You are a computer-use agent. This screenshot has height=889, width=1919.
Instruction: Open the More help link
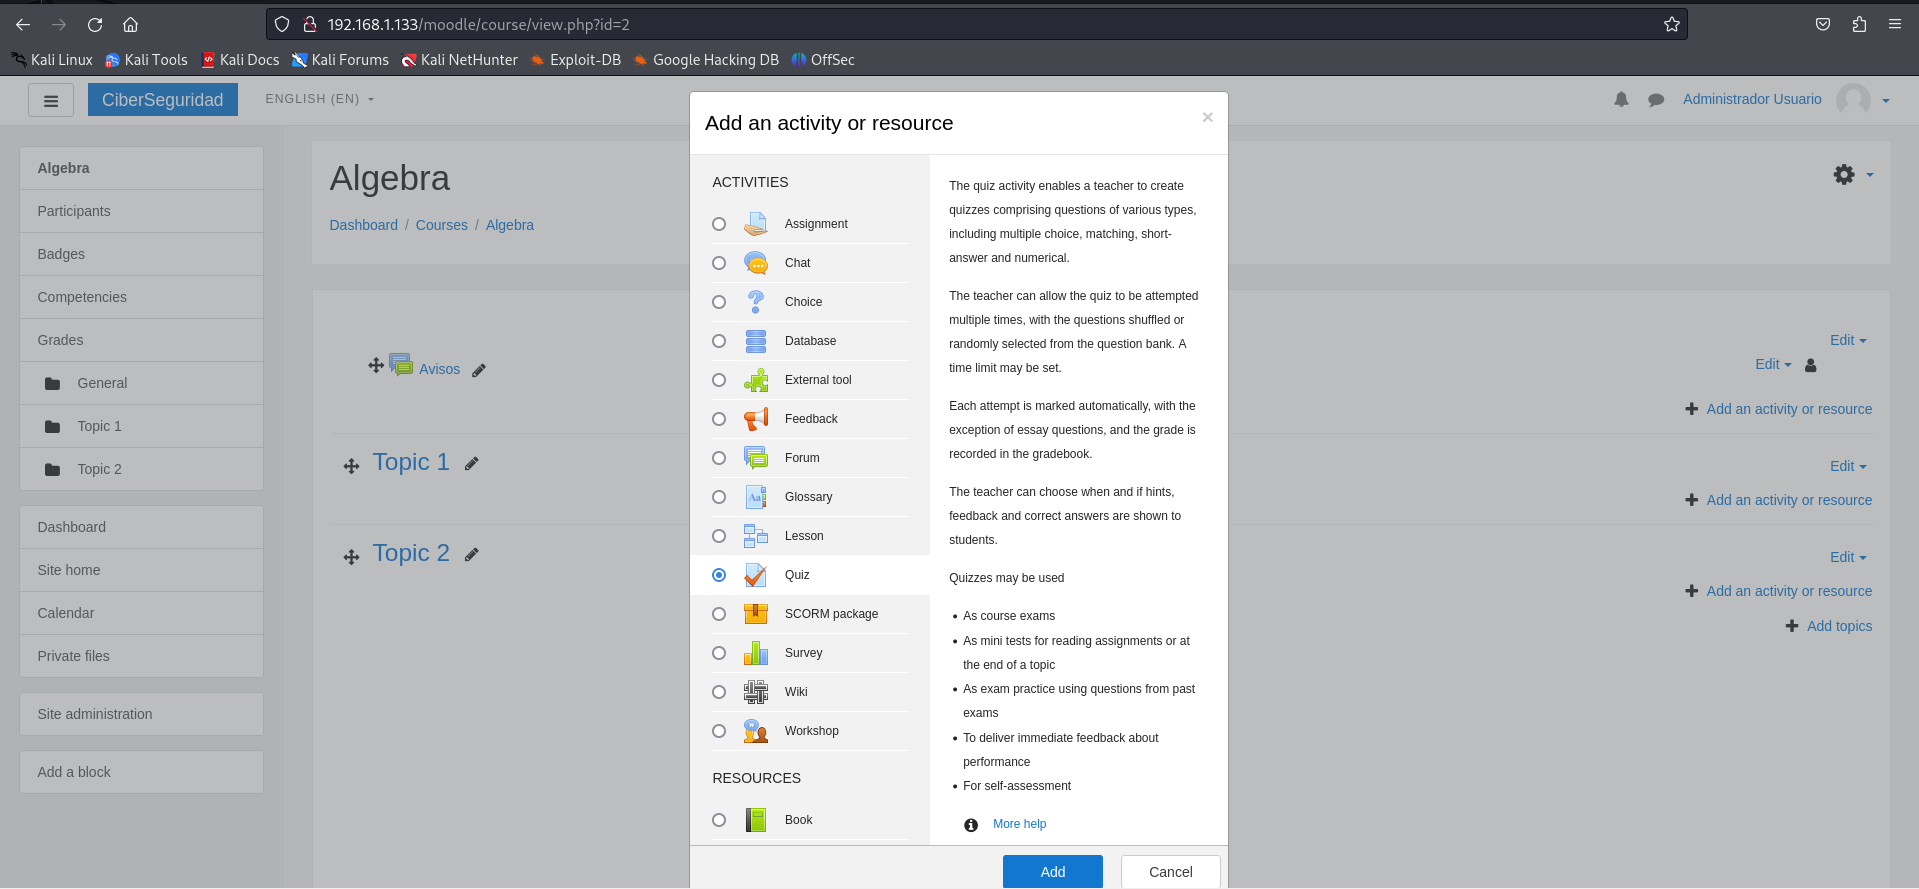pyautogui.click(x=1019, y=824)
